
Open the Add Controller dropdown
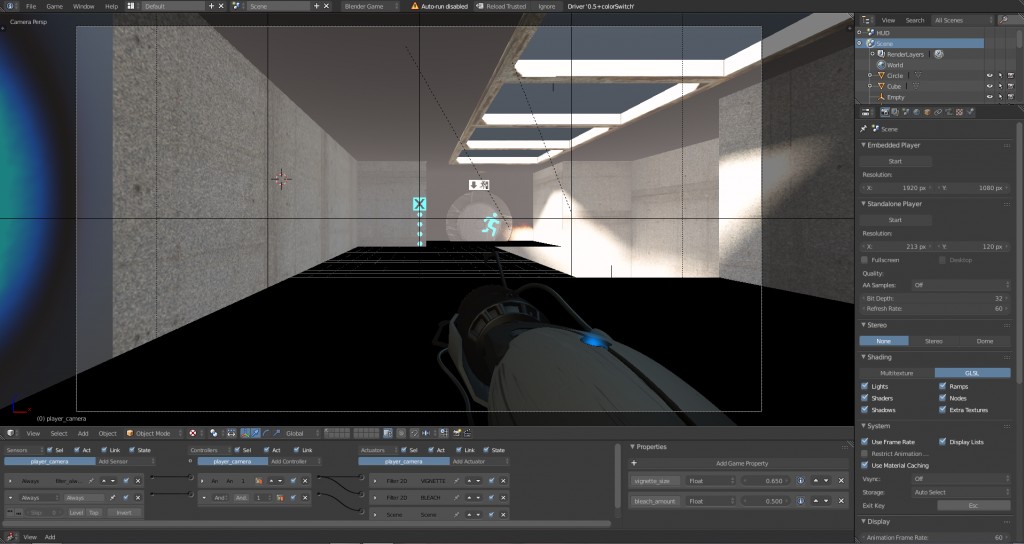[x=295, y=461]
